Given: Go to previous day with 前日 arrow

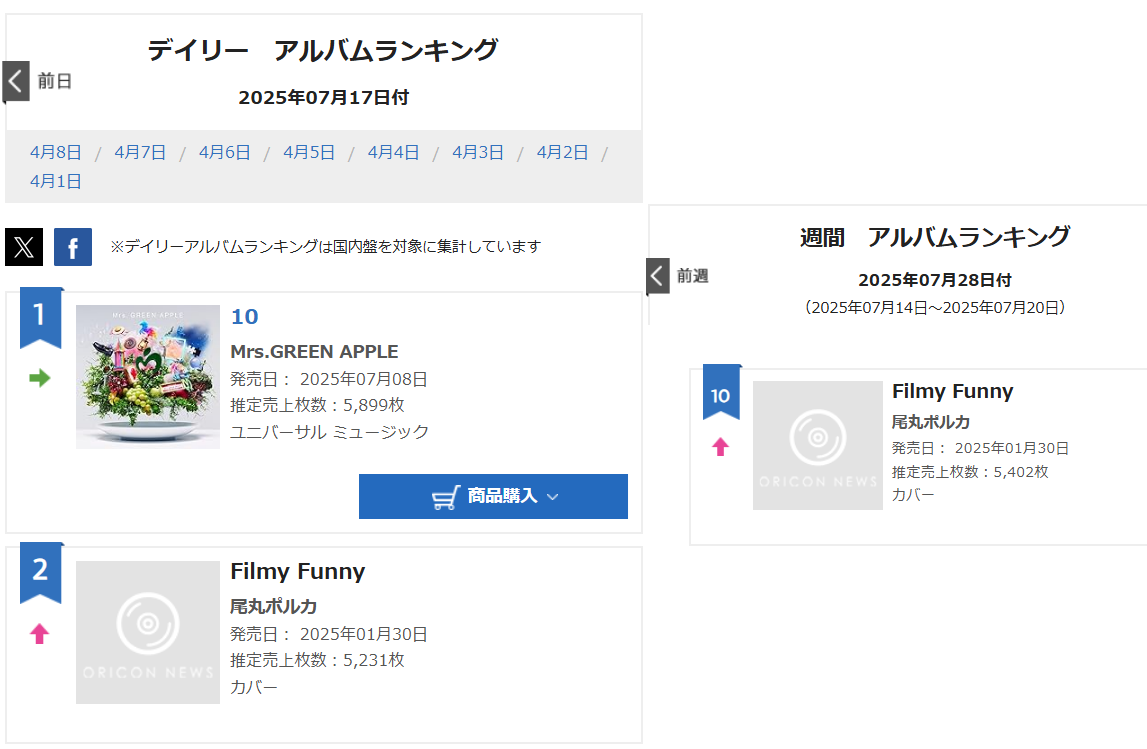Looking at the screenshot, I should [x=15, y=80].
